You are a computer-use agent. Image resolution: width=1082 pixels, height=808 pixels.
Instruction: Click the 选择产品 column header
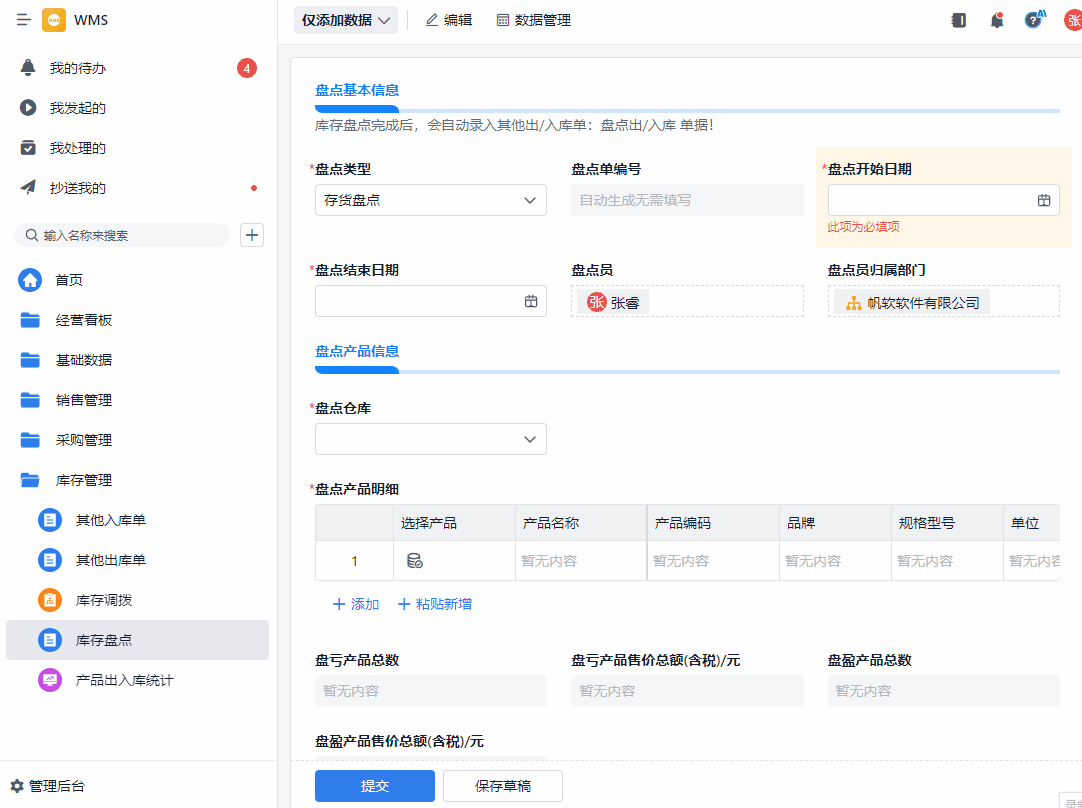point(454,523)
